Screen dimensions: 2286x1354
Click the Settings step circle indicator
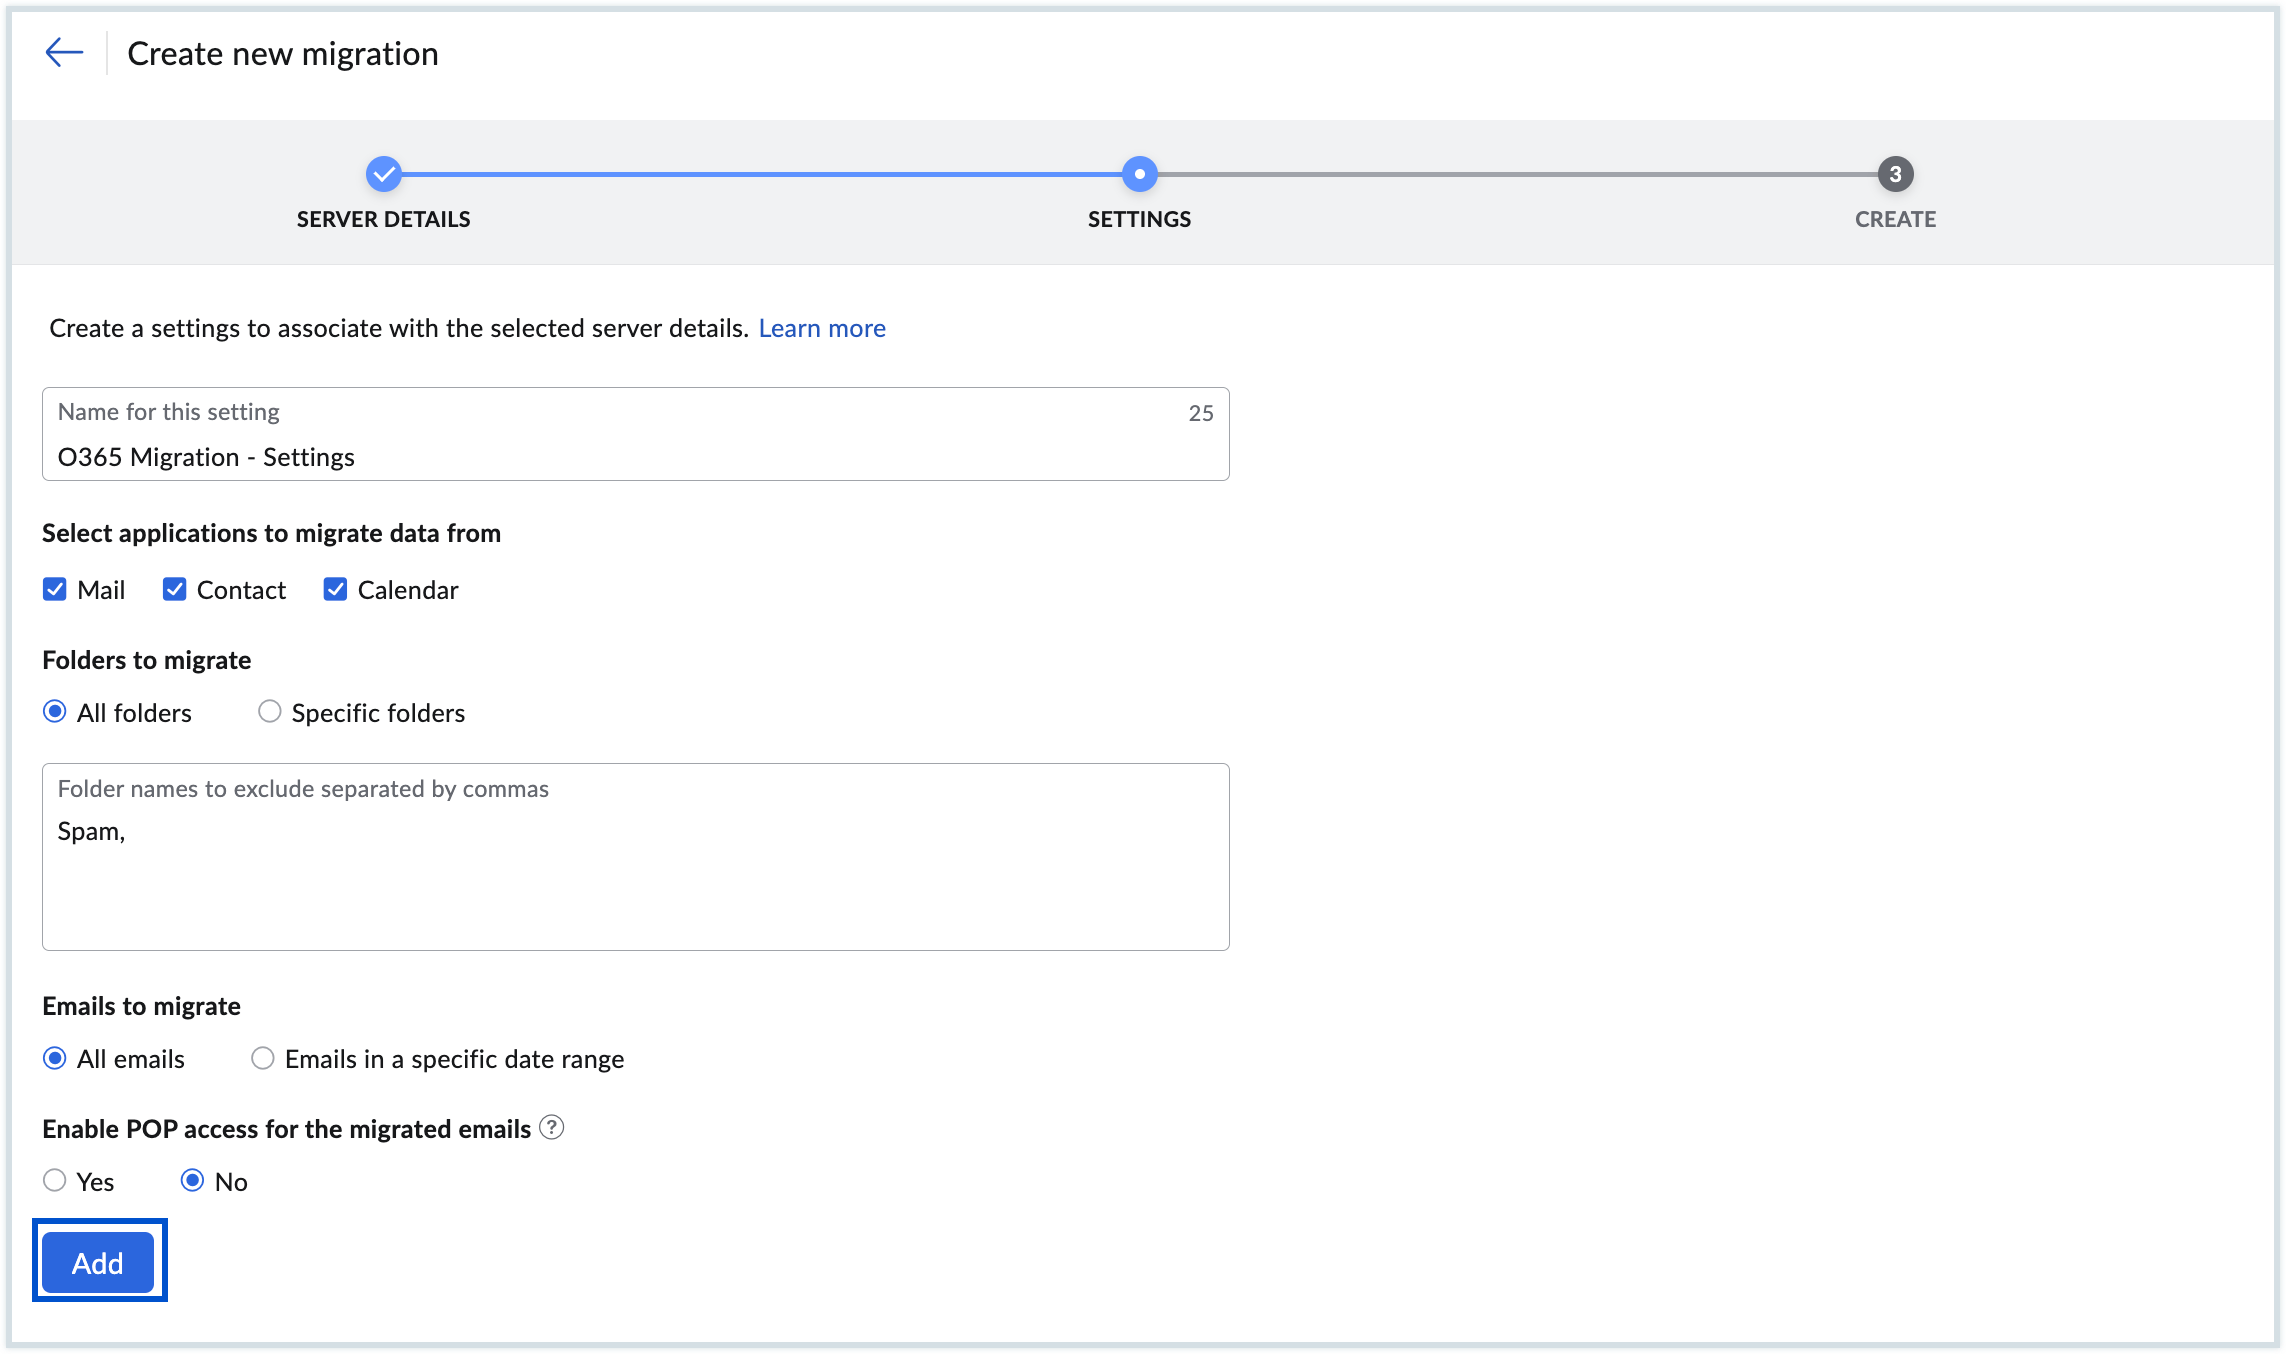pyautogui.click(x=1139, y=174)
